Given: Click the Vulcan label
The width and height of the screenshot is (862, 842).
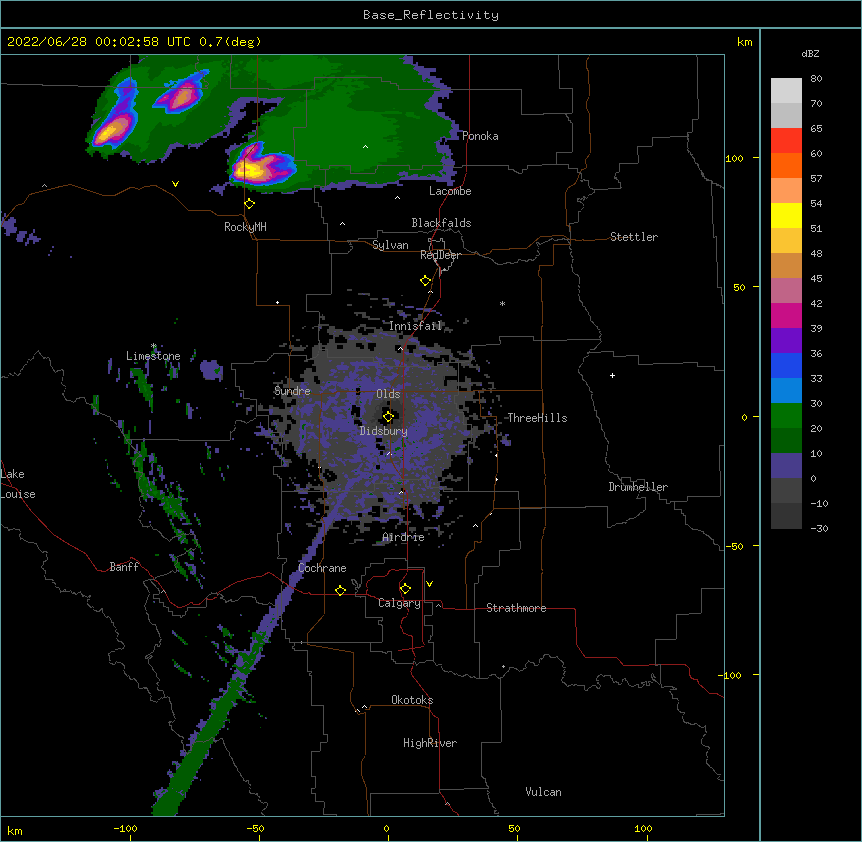Looking at the screenshot, I should (543, 792).
